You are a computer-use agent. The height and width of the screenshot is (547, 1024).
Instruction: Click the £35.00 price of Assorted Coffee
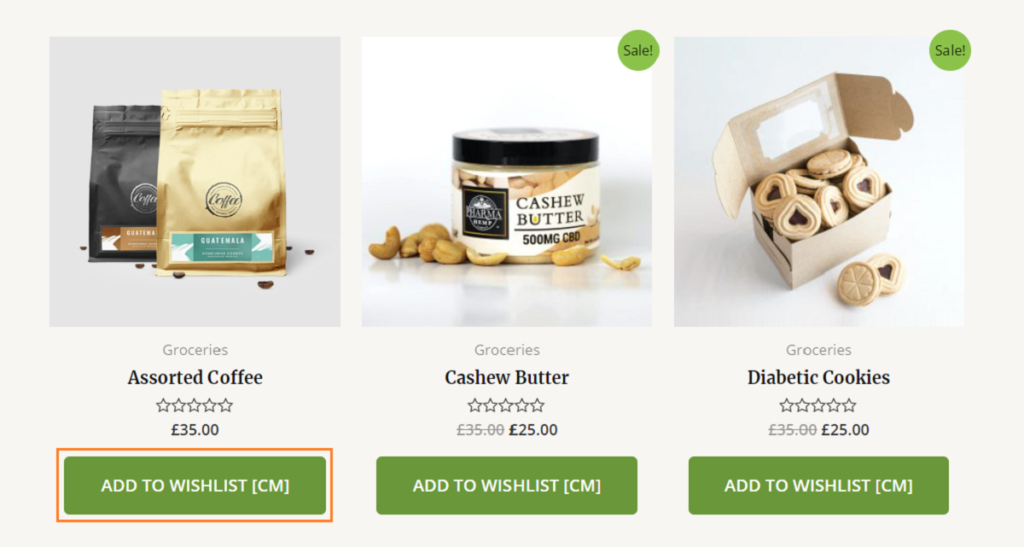pyautogui.click(x=195, y=430)
